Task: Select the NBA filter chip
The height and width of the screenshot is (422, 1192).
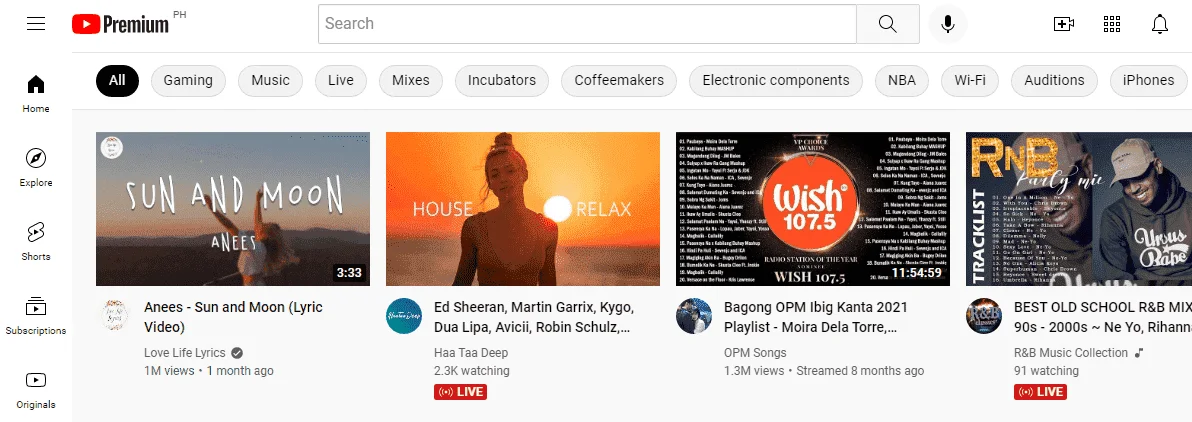Action: [x=902, y=81]
